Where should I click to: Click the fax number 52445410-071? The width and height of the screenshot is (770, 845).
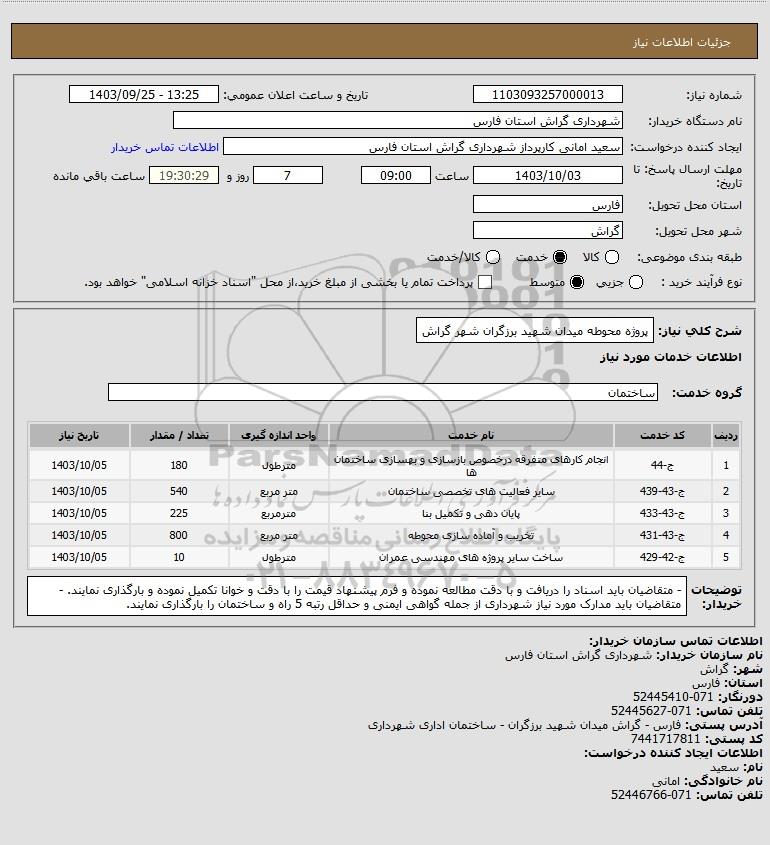tap(673, 697)
